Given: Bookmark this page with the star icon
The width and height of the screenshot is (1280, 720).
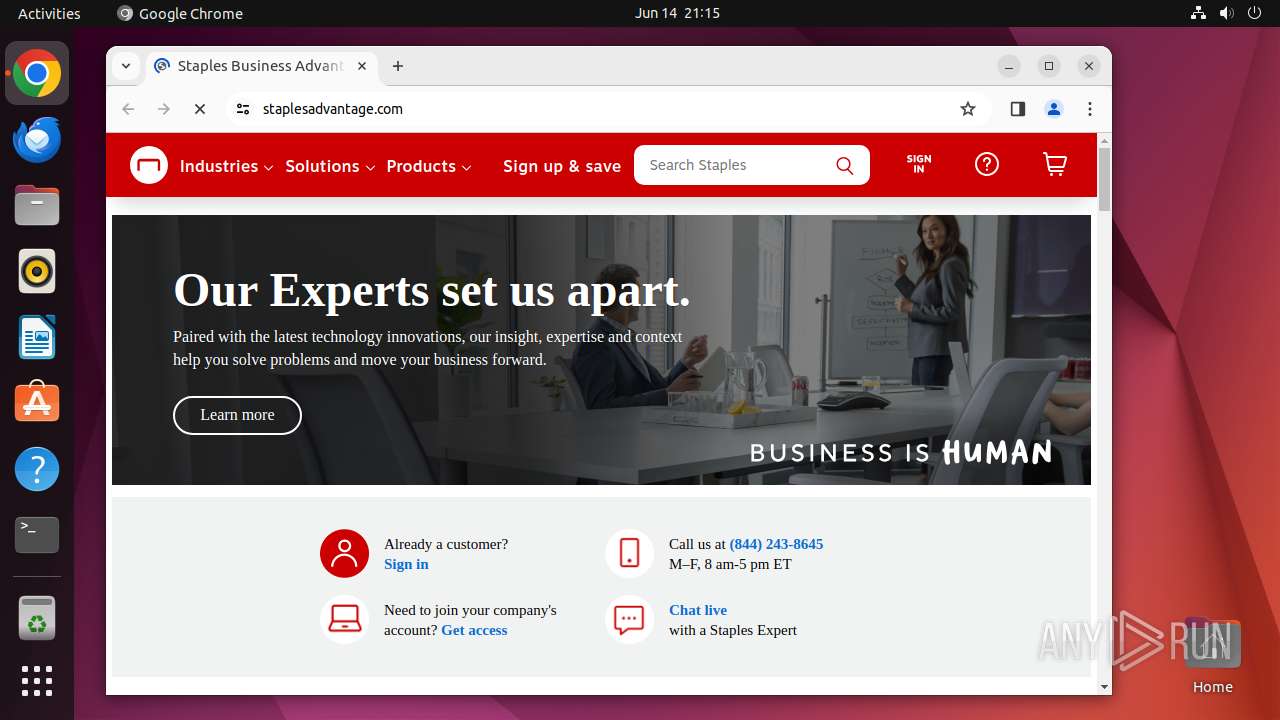Looking at the screenshot, I should click(968, 109).
